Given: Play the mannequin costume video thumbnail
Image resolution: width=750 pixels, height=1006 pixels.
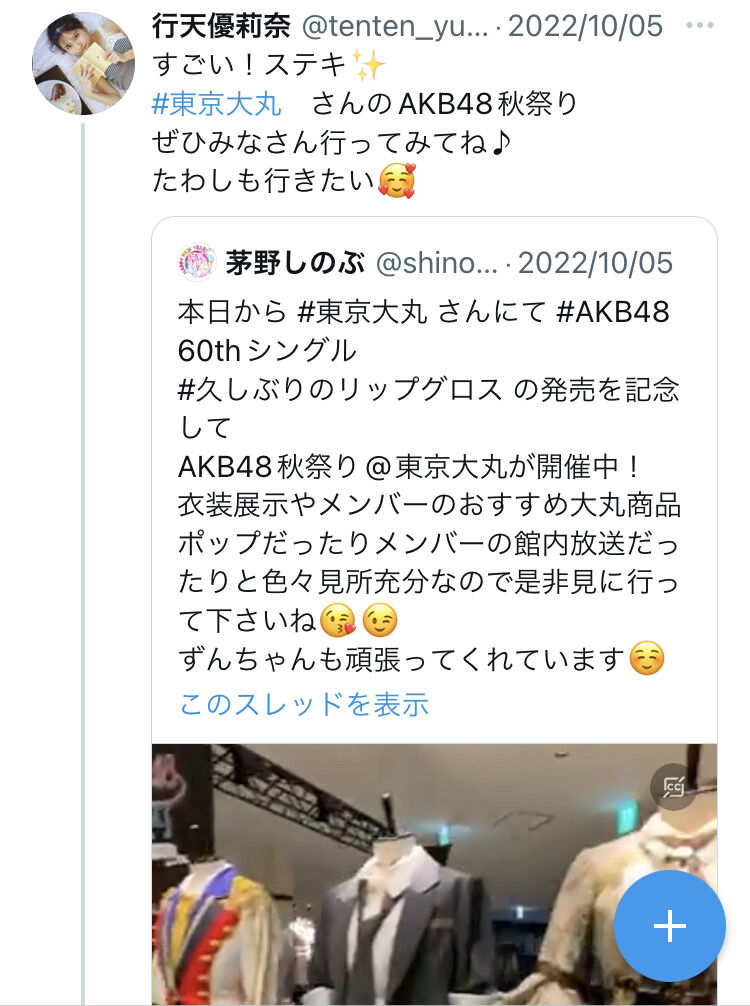Looking at the screenshot, I should 434,874.
